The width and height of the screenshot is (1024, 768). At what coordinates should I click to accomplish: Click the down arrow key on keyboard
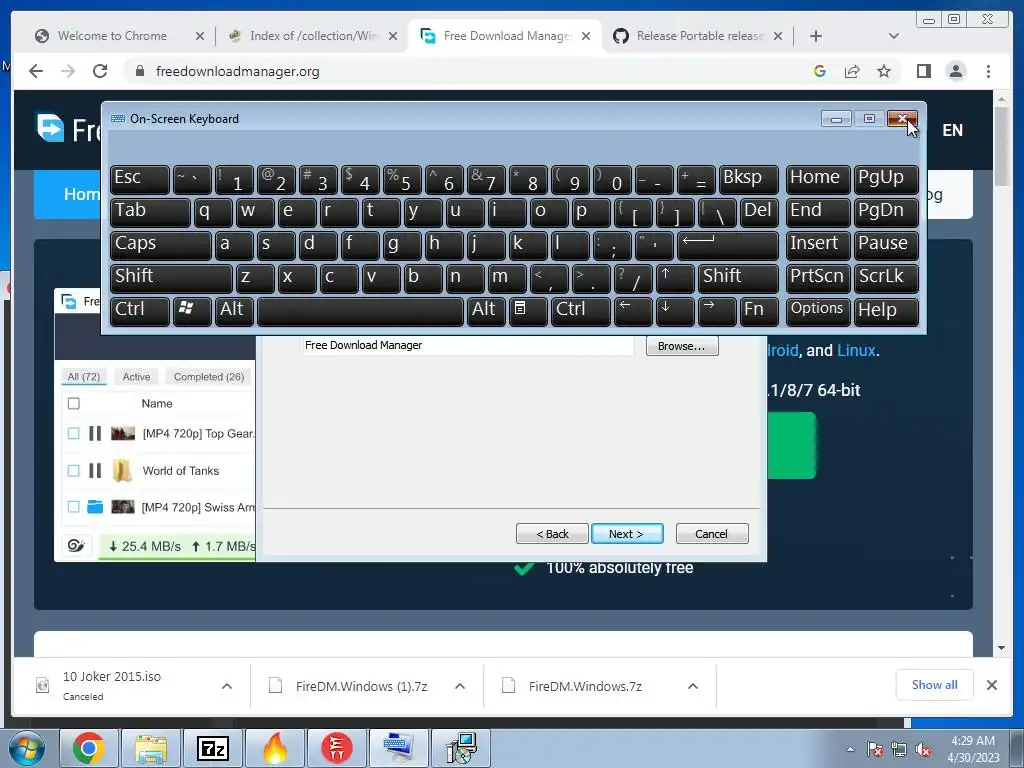pyautogui.click(x=675, y=310)
